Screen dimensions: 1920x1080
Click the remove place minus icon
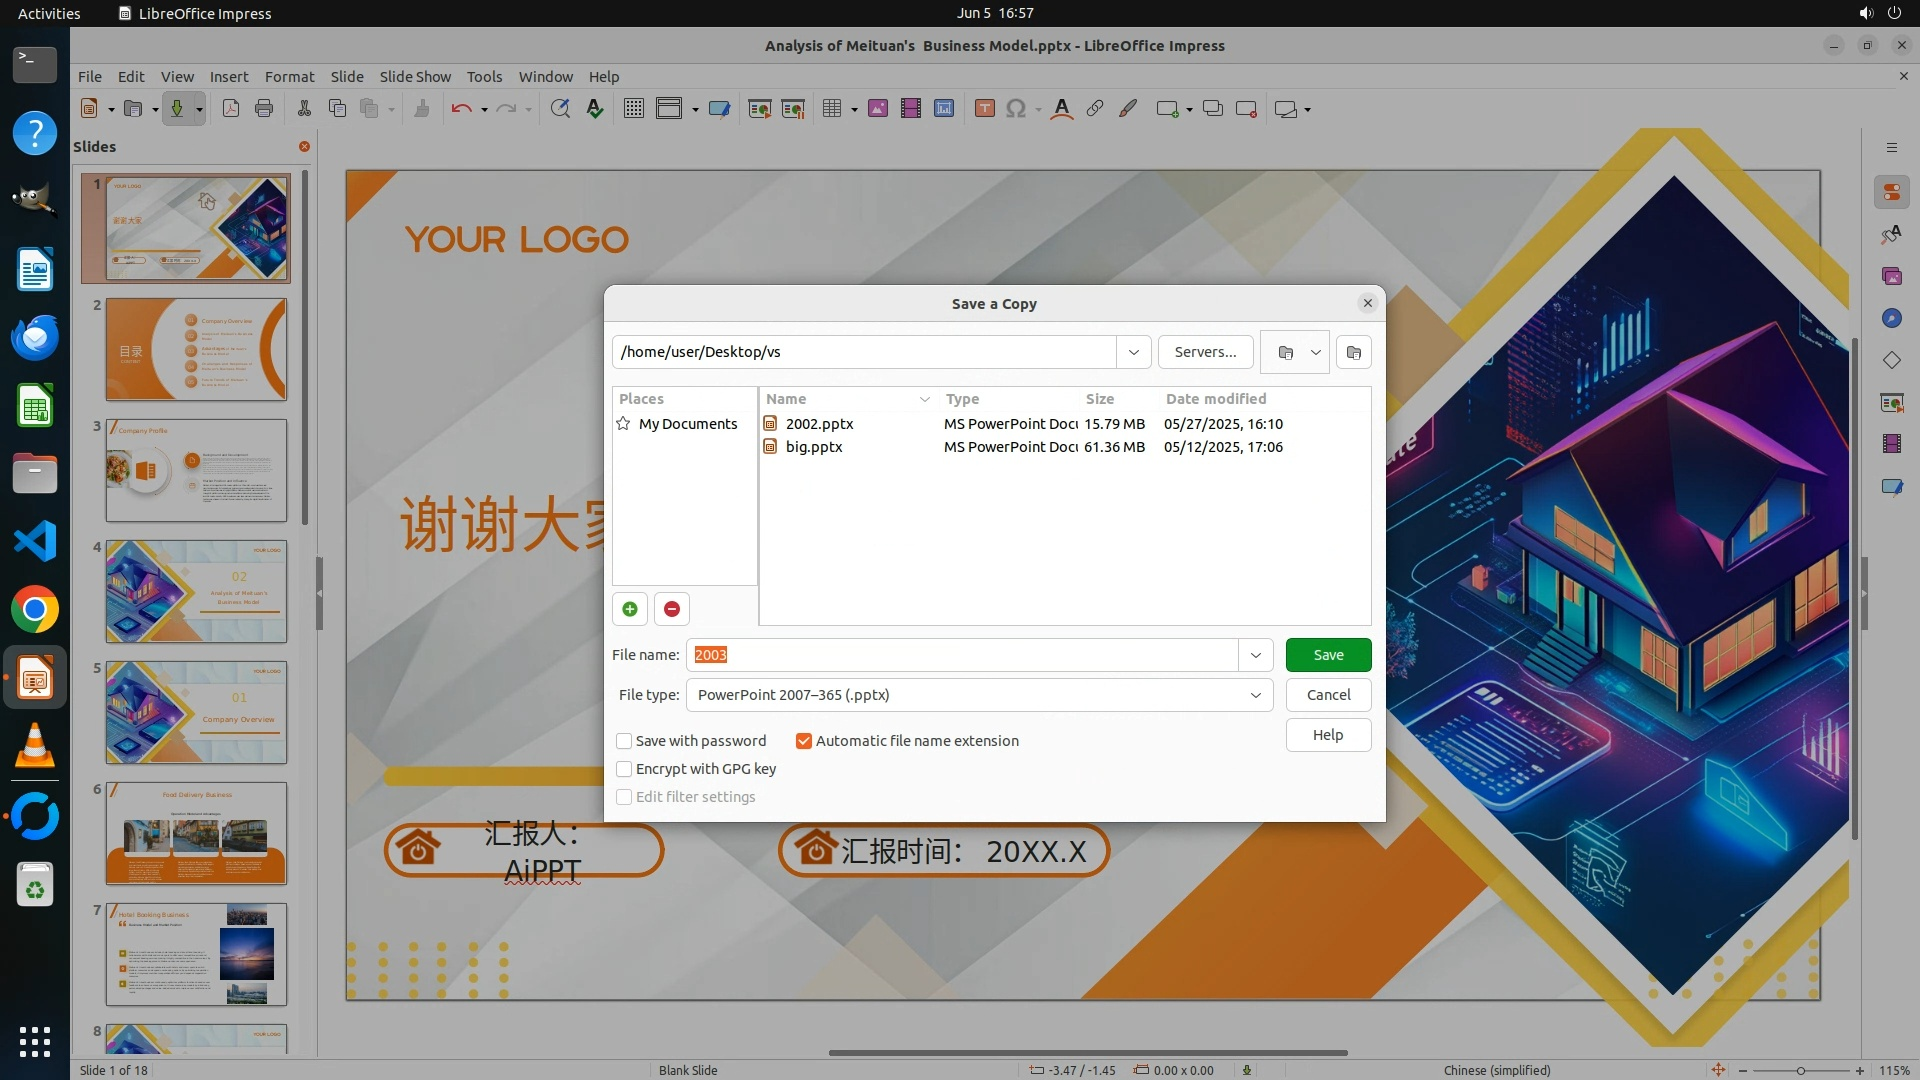pos(672,609)
